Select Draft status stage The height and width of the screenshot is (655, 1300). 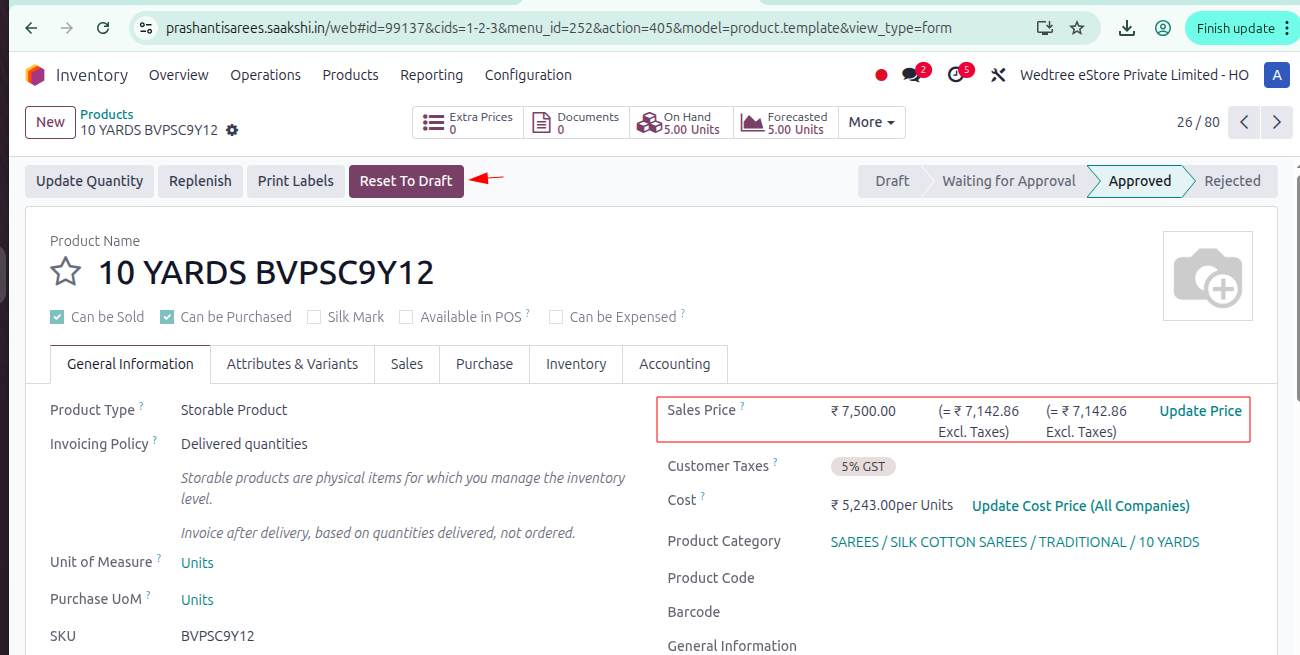(x=891, y=181)
